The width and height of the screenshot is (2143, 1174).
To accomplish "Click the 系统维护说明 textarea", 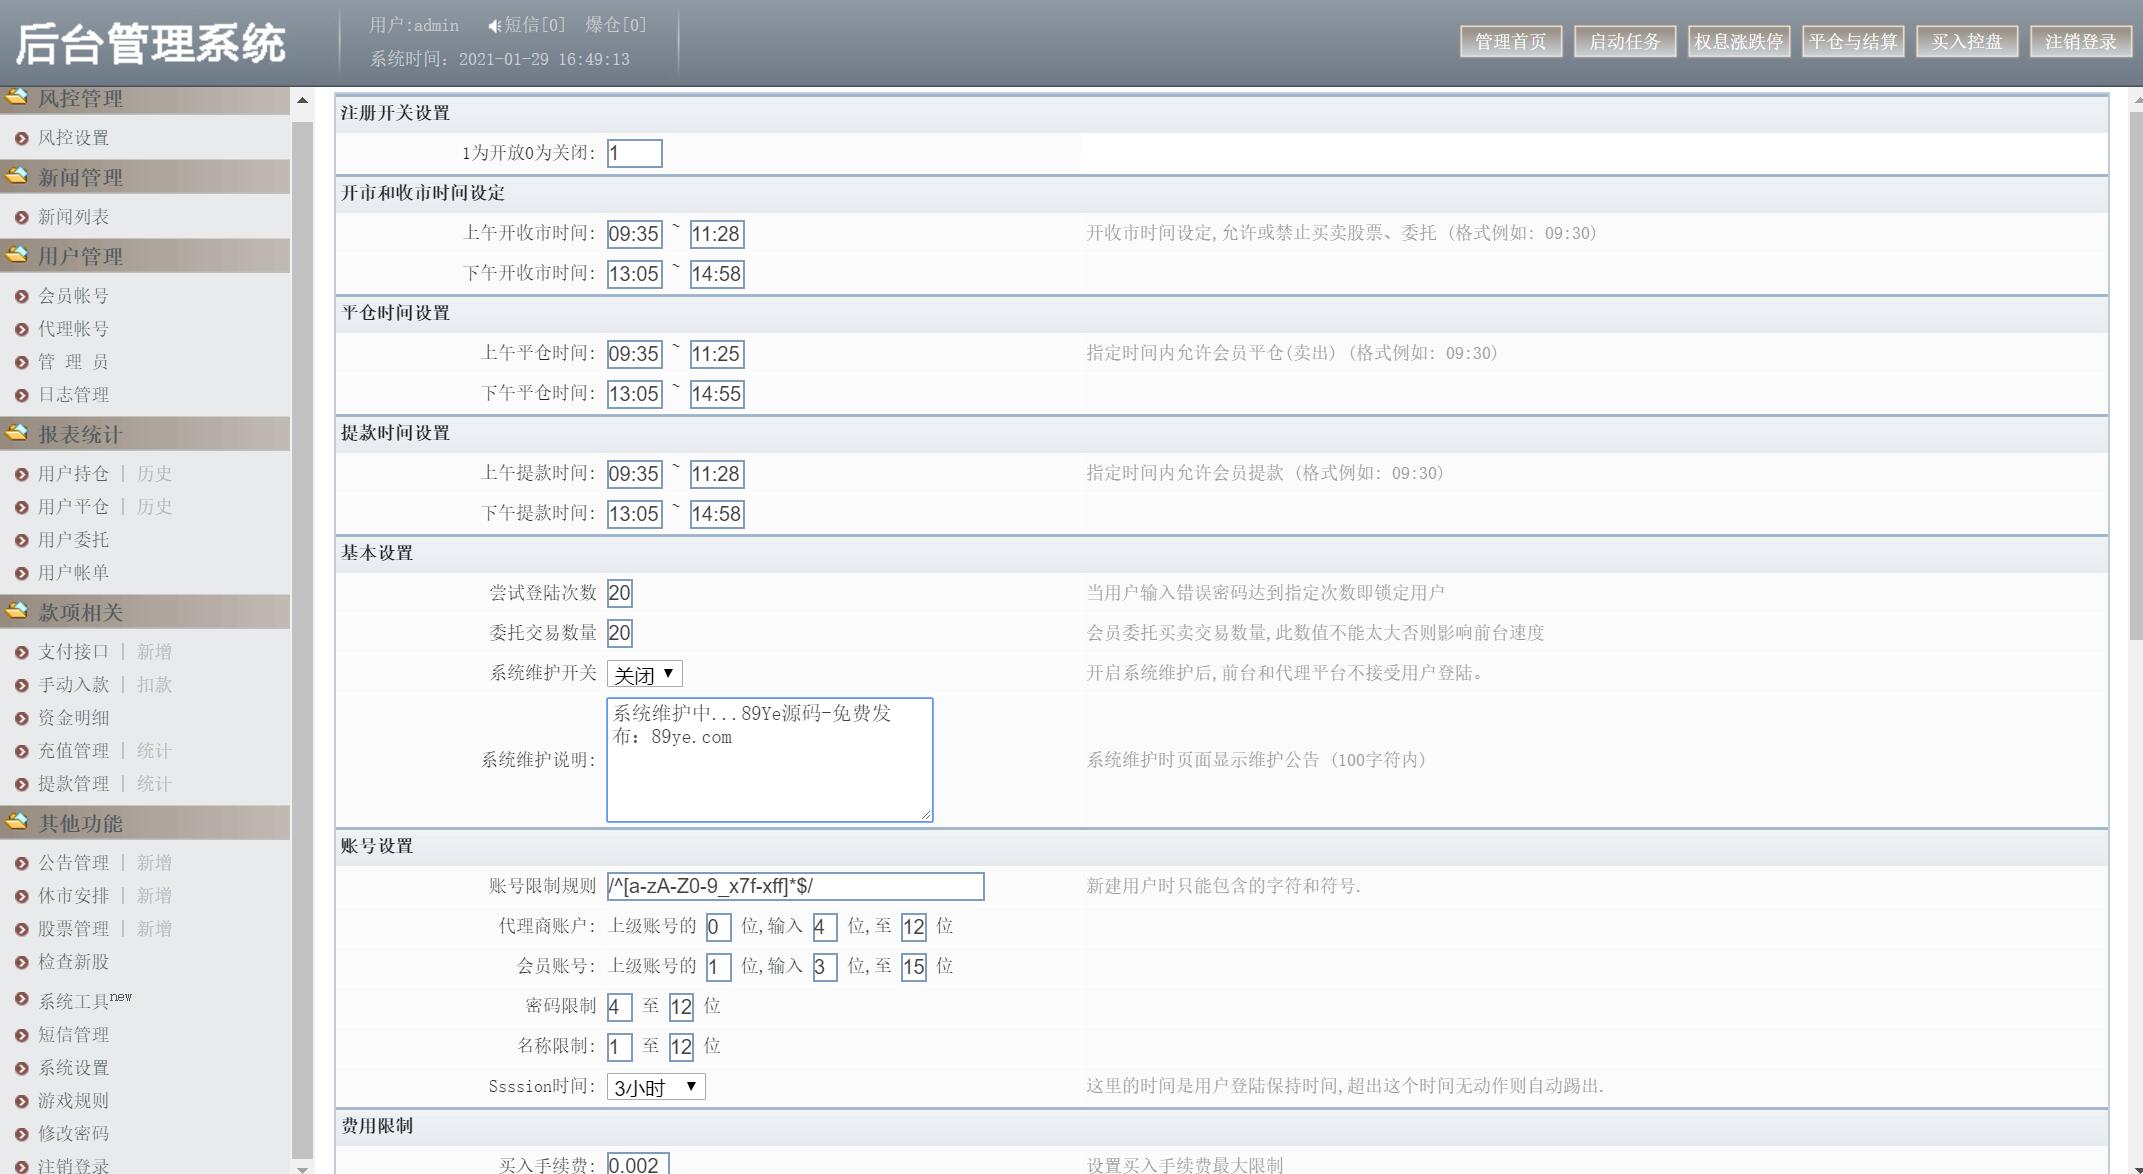I will point(770,760).
